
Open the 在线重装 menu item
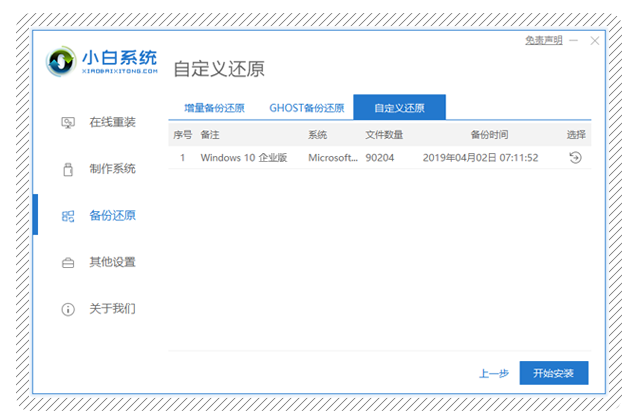[x=111, y=122]
